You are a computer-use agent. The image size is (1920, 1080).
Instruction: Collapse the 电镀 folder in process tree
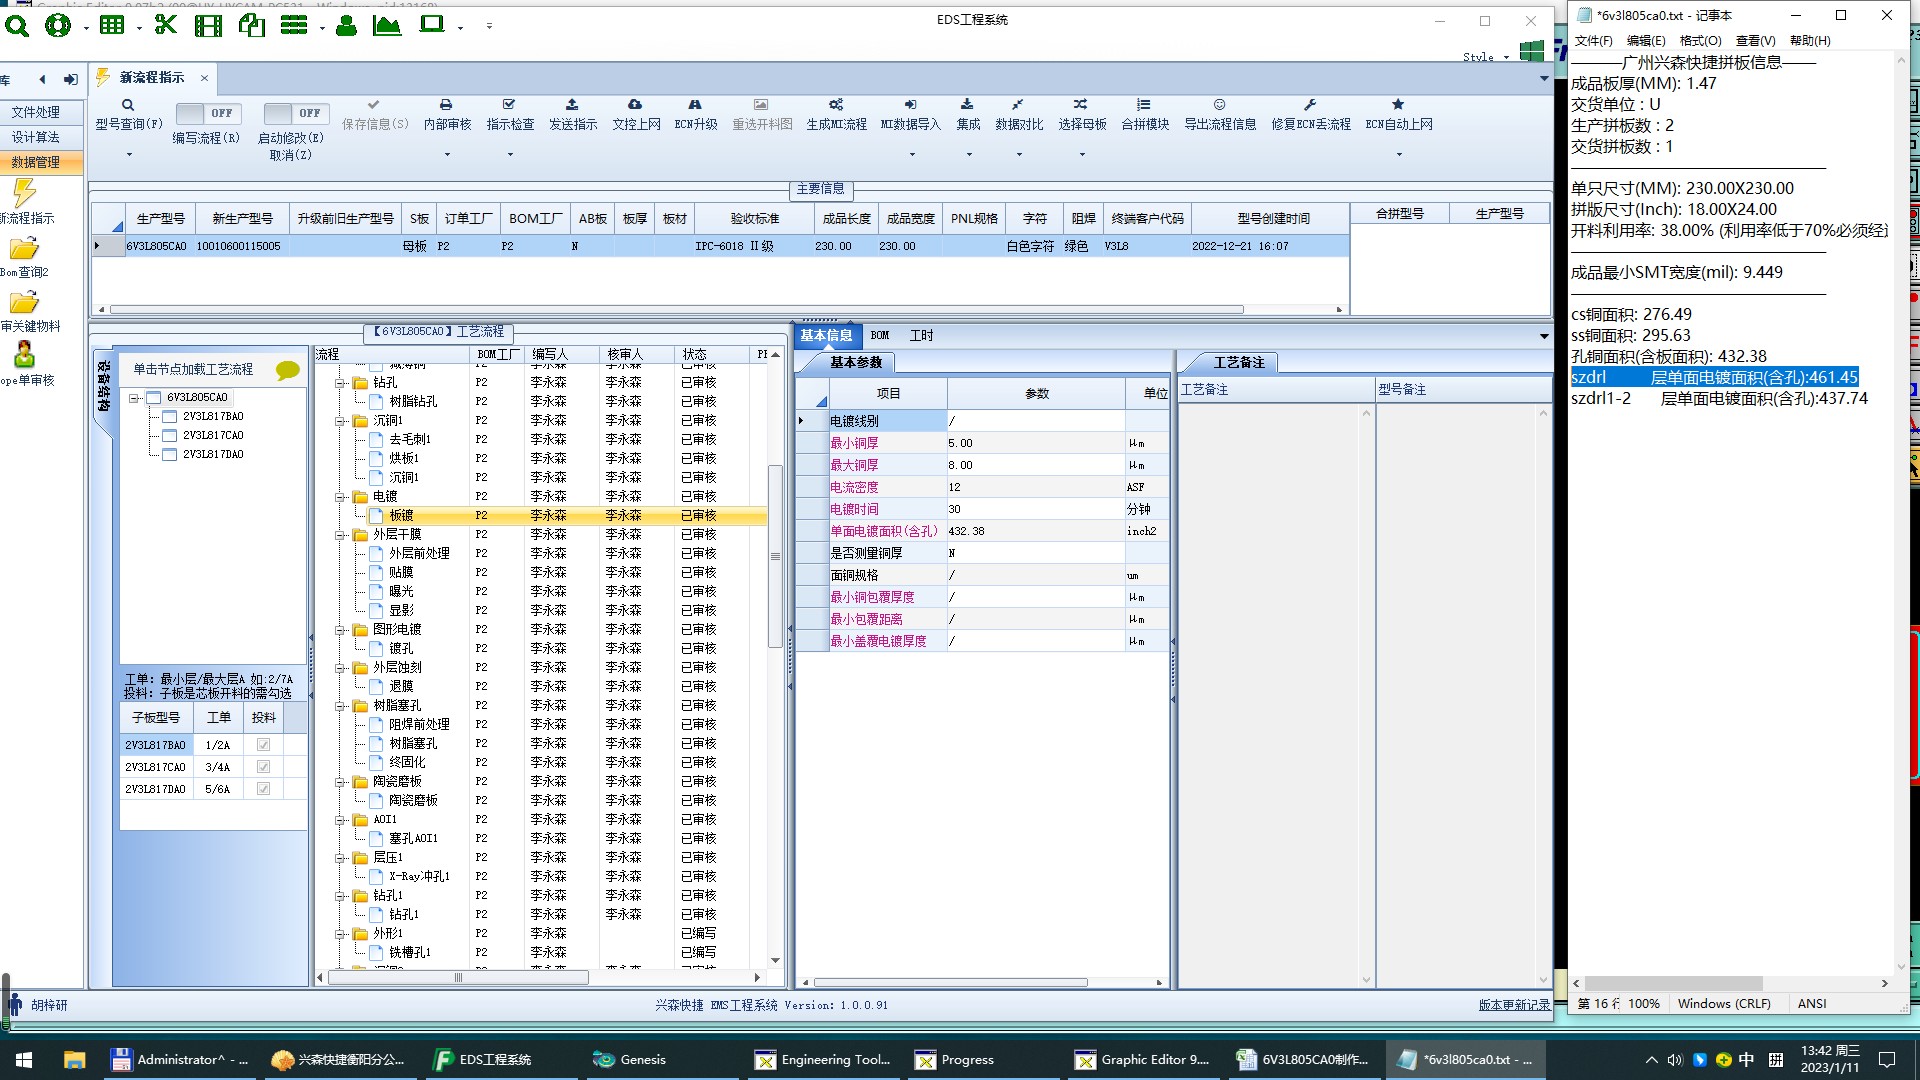pyautogui.click(x=341, y=497)
